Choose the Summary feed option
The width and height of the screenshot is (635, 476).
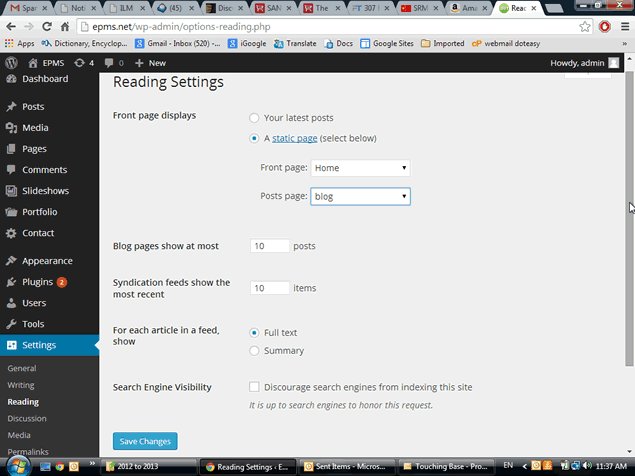[254, 351]
